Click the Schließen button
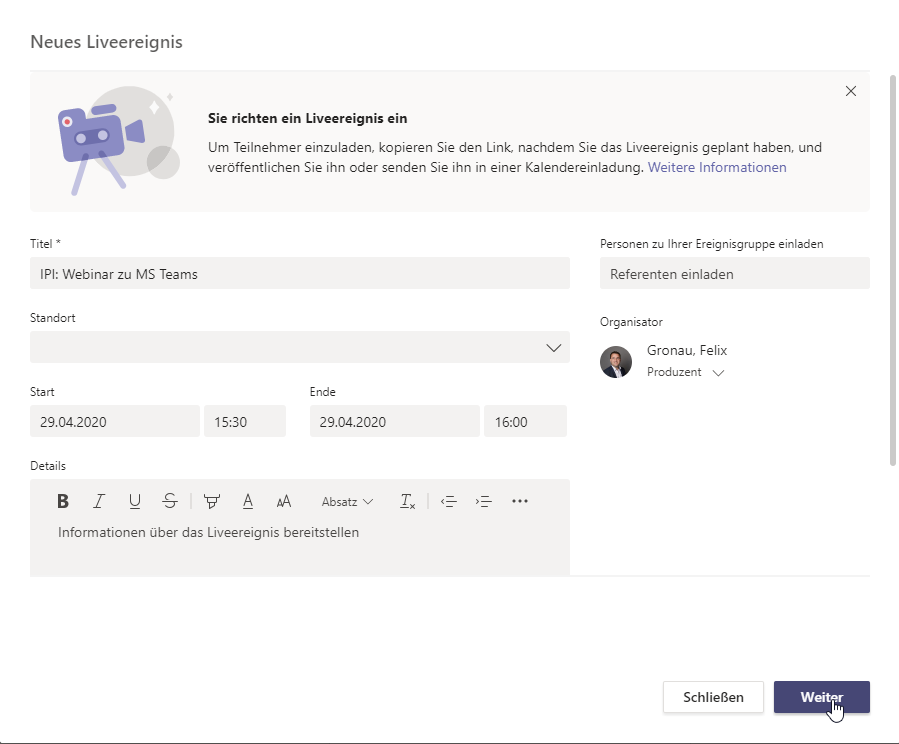 [713, 697]
